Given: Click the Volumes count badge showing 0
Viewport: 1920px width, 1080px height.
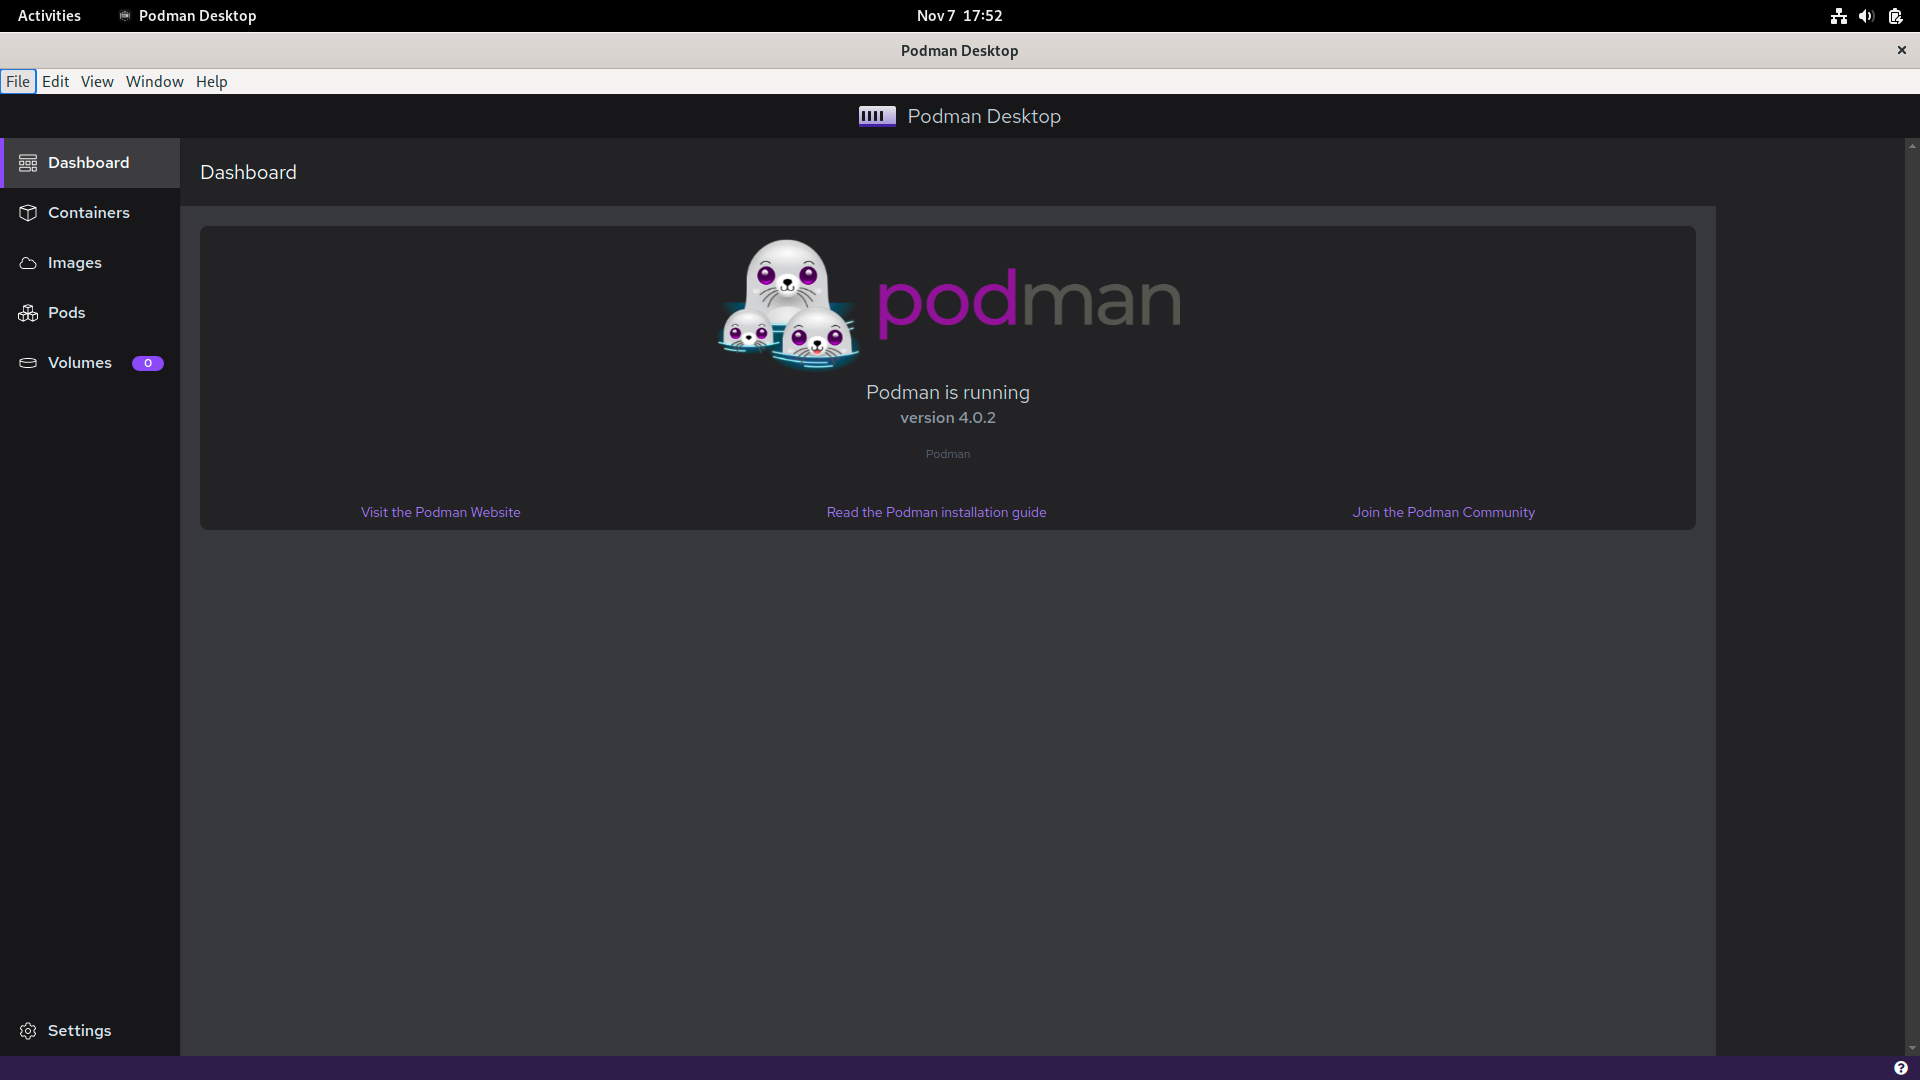Looking at the screenshot, I should pos(147,362).
